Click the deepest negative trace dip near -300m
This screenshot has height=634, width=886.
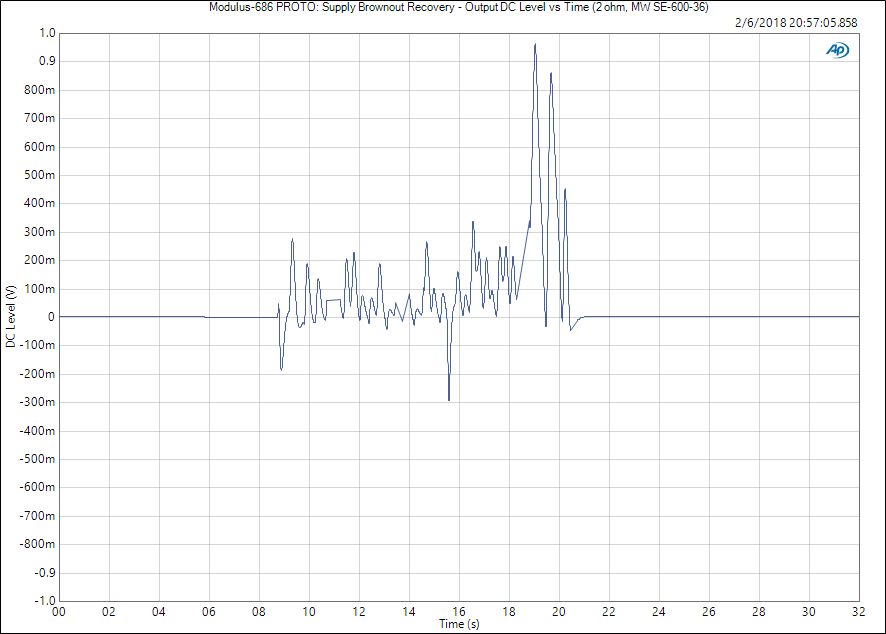[449, 400]
